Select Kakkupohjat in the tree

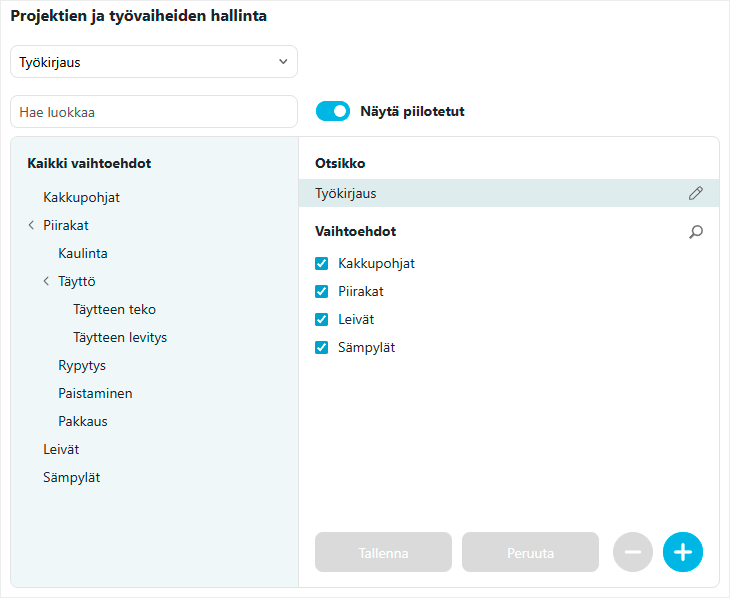81,197
